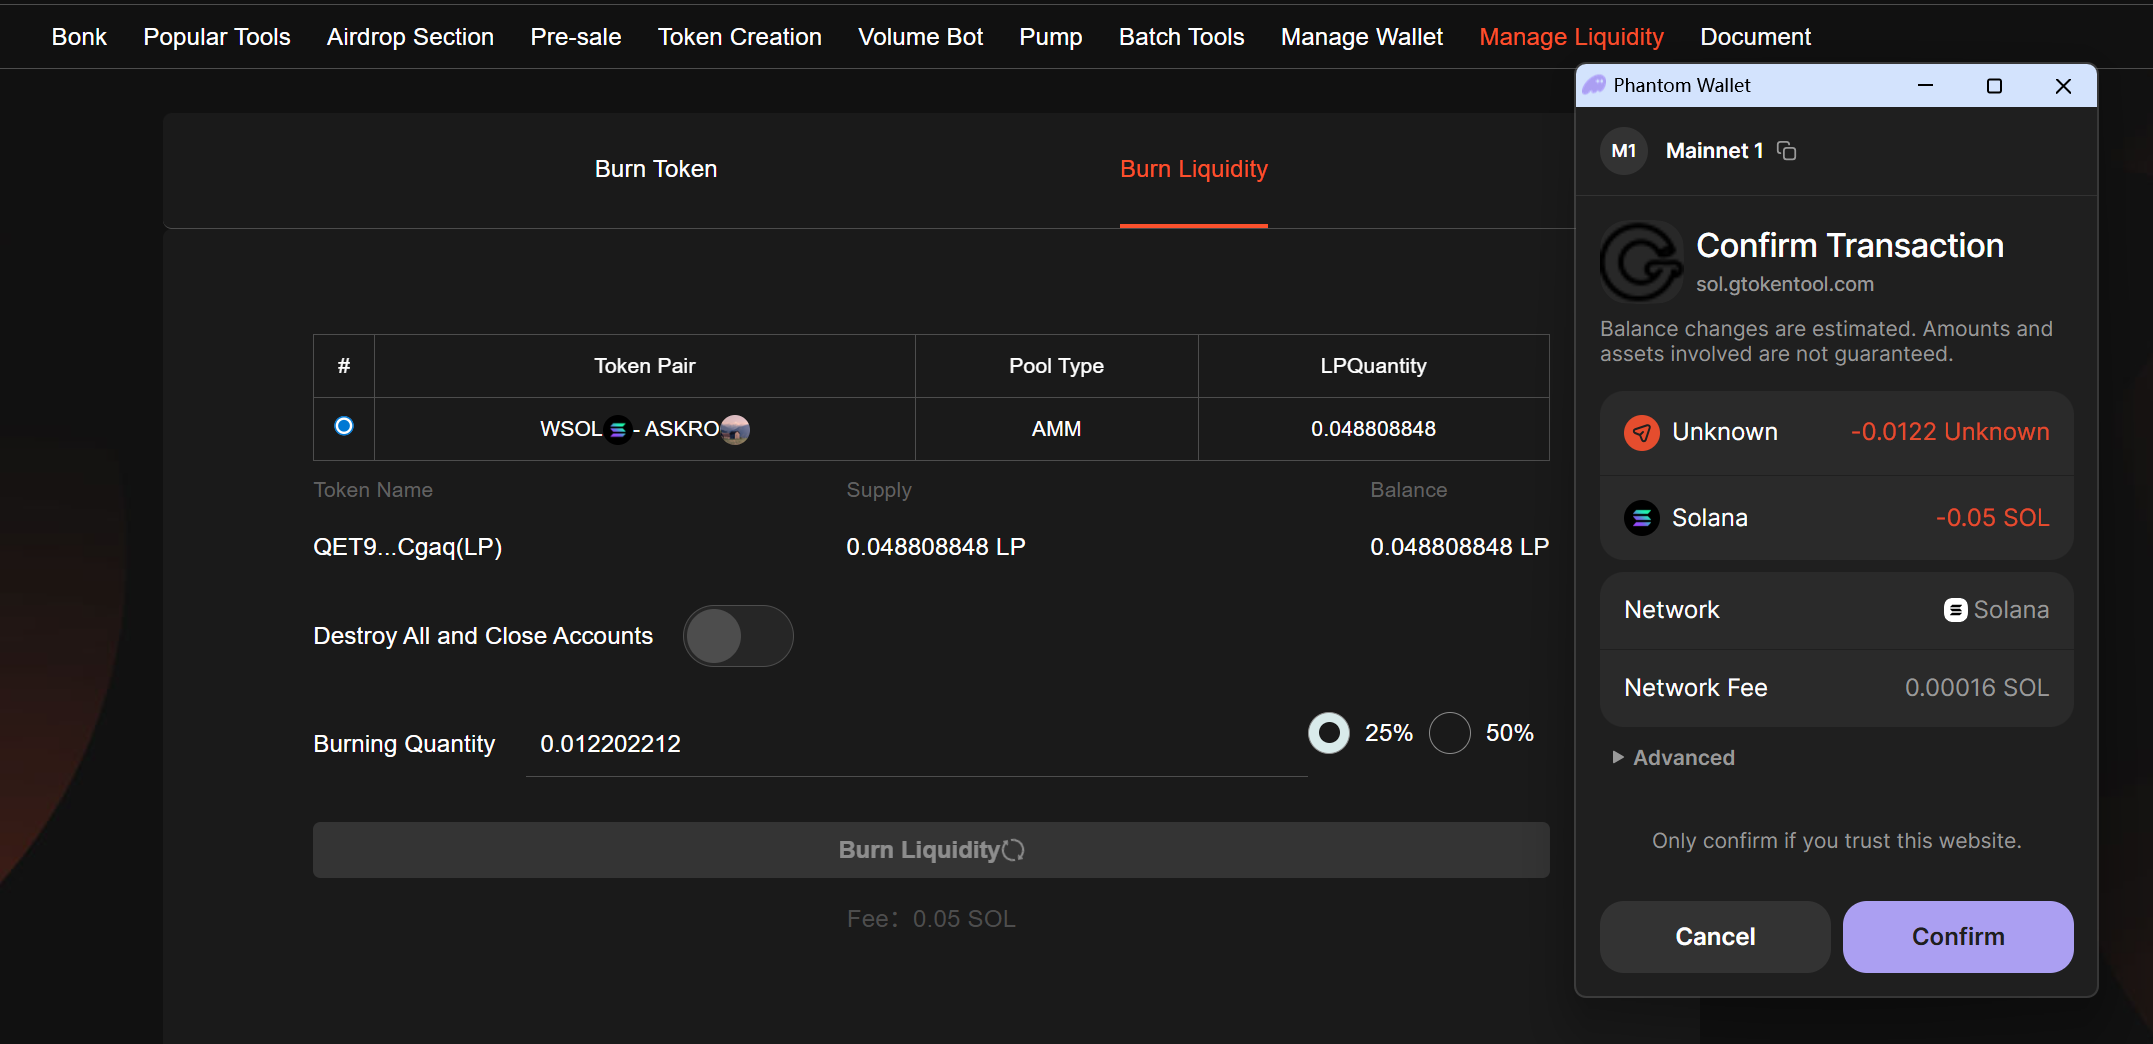Viewport: 2153px width, 1044px height.
Task: Open the Manage Liquidity menu
Action: [1571, 37]
